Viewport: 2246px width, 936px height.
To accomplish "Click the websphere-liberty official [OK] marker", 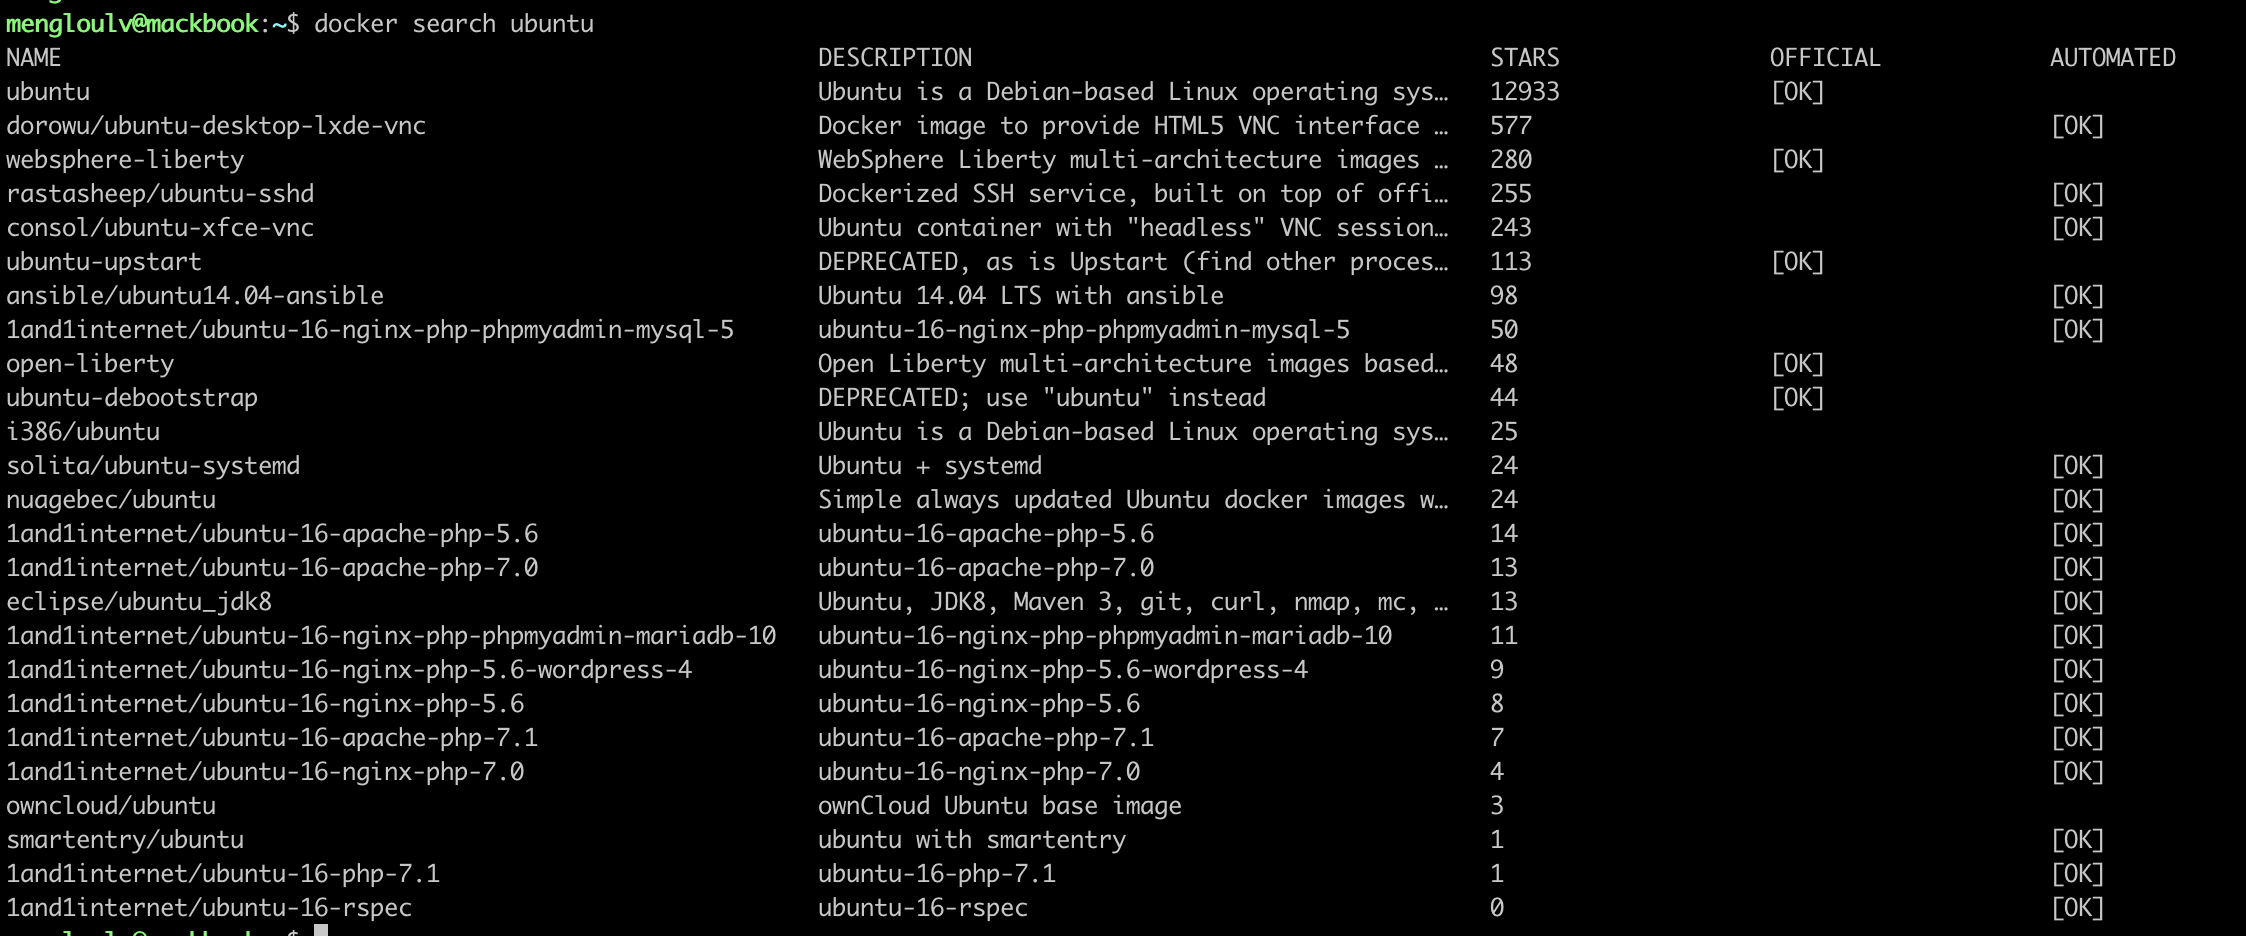I will [1798, 160].
